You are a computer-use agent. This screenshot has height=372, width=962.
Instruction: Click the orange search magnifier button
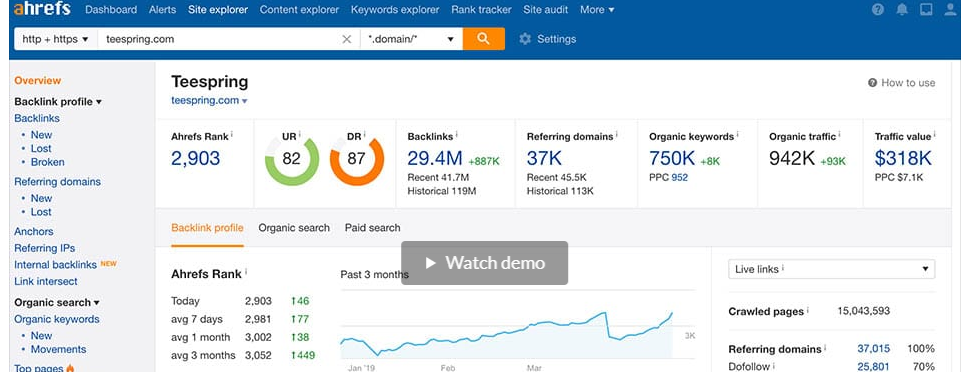click(483, 39)
